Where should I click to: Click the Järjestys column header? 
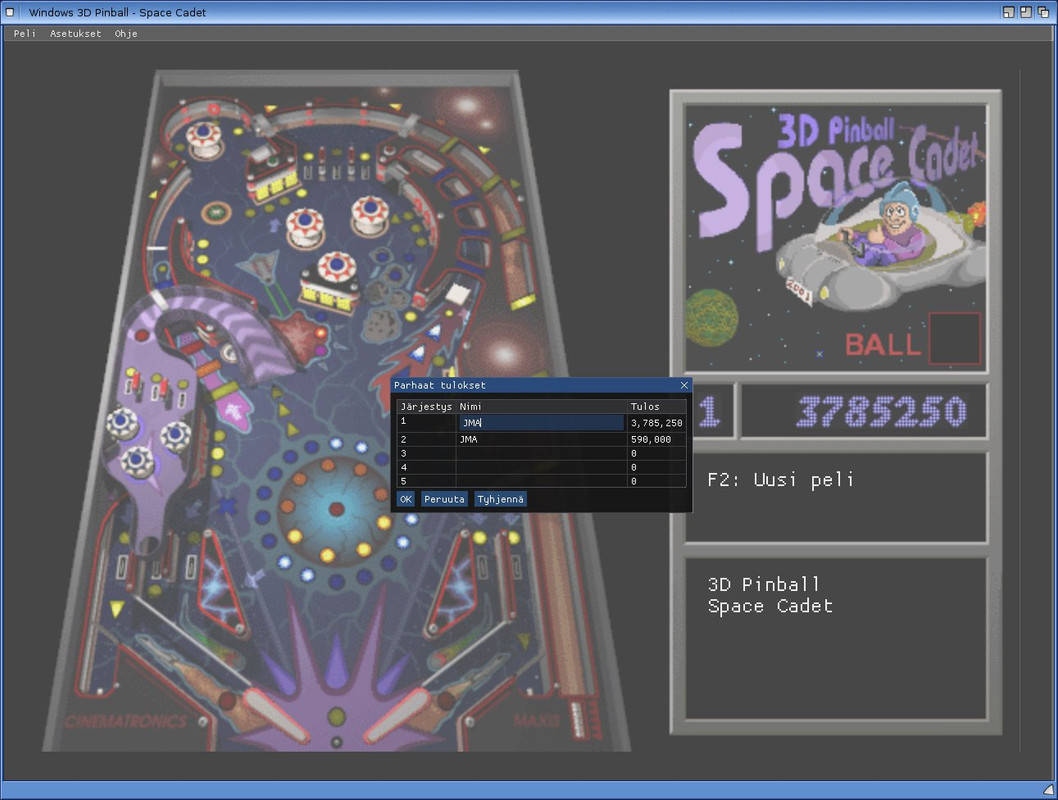(426, 406)
